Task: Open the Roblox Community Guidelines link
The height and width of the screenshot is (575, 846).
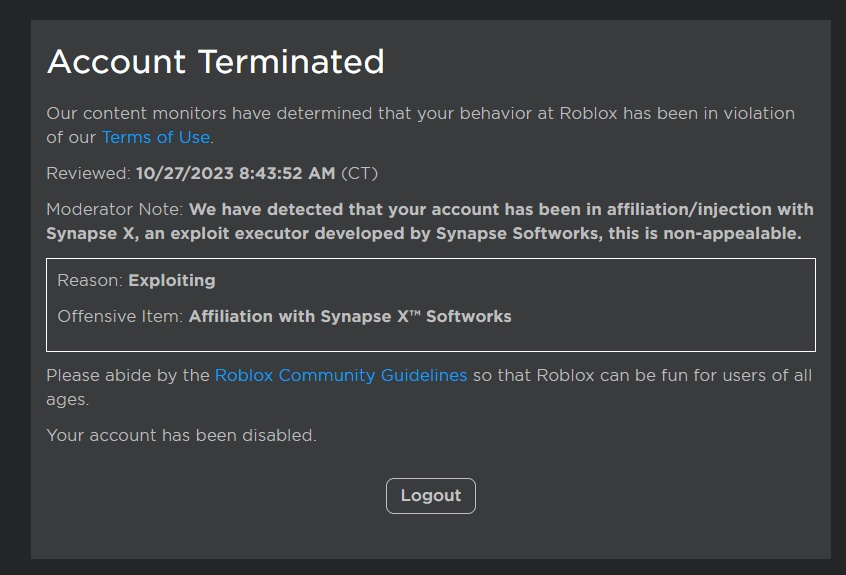Action: point(340,375)
